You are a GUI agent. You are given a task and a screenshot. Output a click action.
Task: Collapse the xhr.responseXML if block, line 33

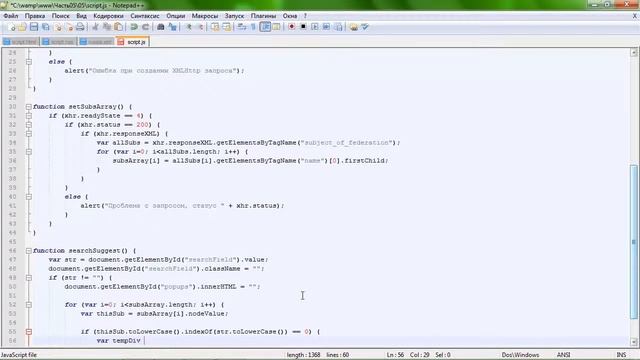29,133
